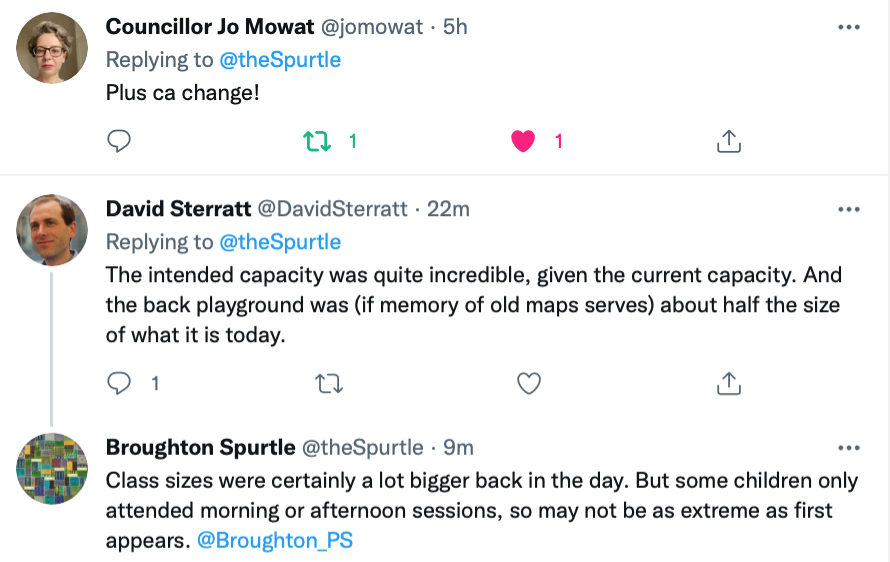The width and height of the screenshot is (890, 562).
Task: Open David Sterratt display name
Action: pyautogui.click(x=178, y=209)
